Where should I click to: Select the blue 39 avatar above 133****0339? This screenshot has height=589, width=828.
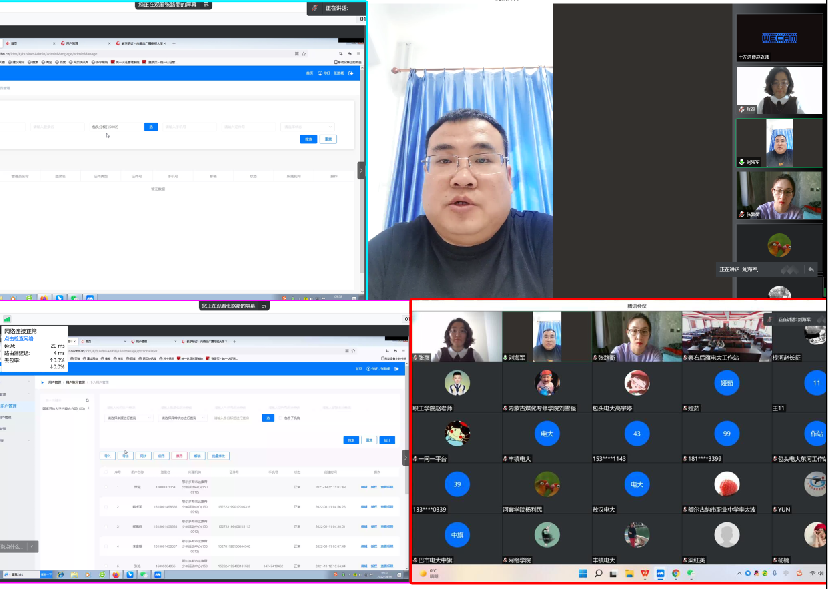click(457, 484)
